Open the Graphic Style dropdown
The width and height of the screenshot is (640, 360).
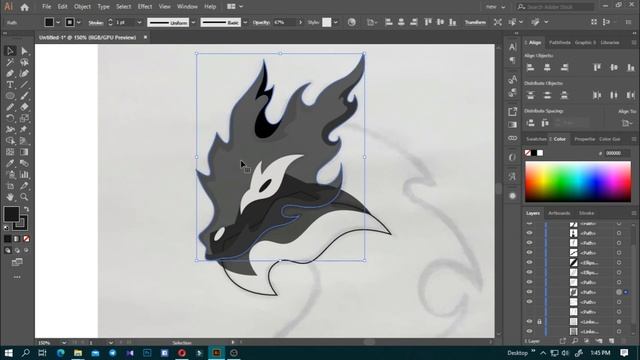336,22
